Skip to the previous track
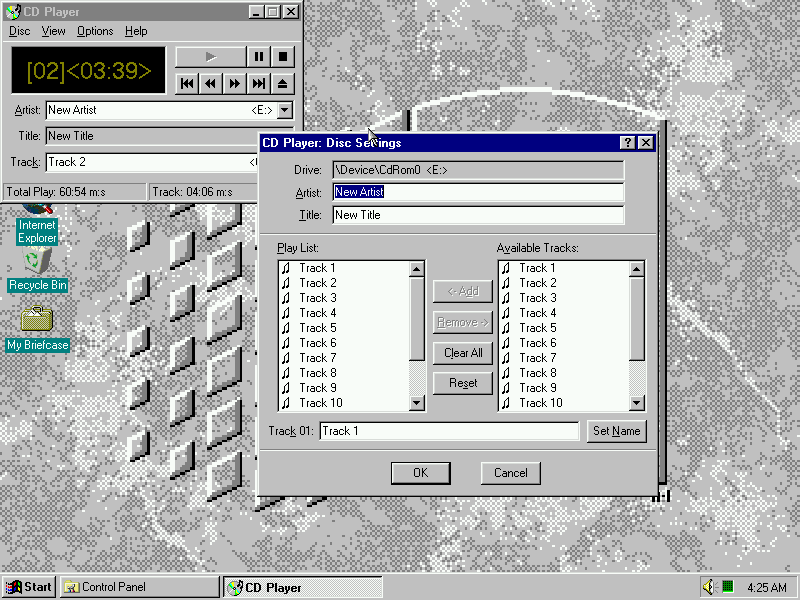Viewport: 800px width, 600px height. [x=187, y=83]
